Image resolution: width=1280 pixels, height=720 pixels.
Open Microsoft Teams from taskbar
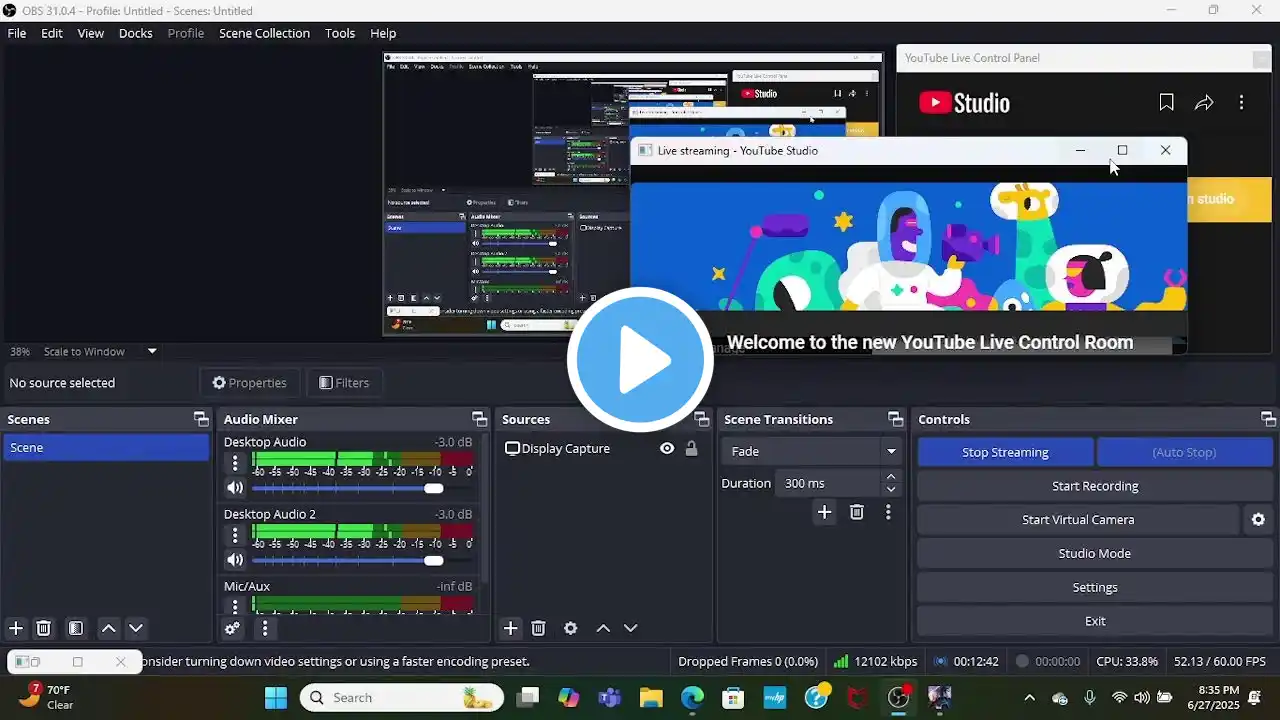click(609, 697)
